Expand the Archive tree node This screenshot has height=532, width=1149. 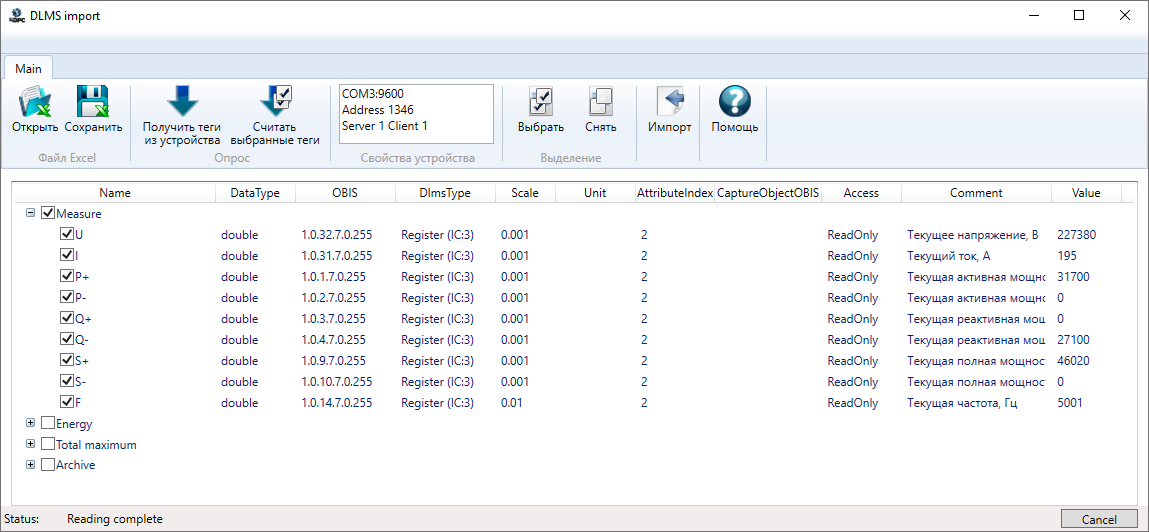click(31, 465)
